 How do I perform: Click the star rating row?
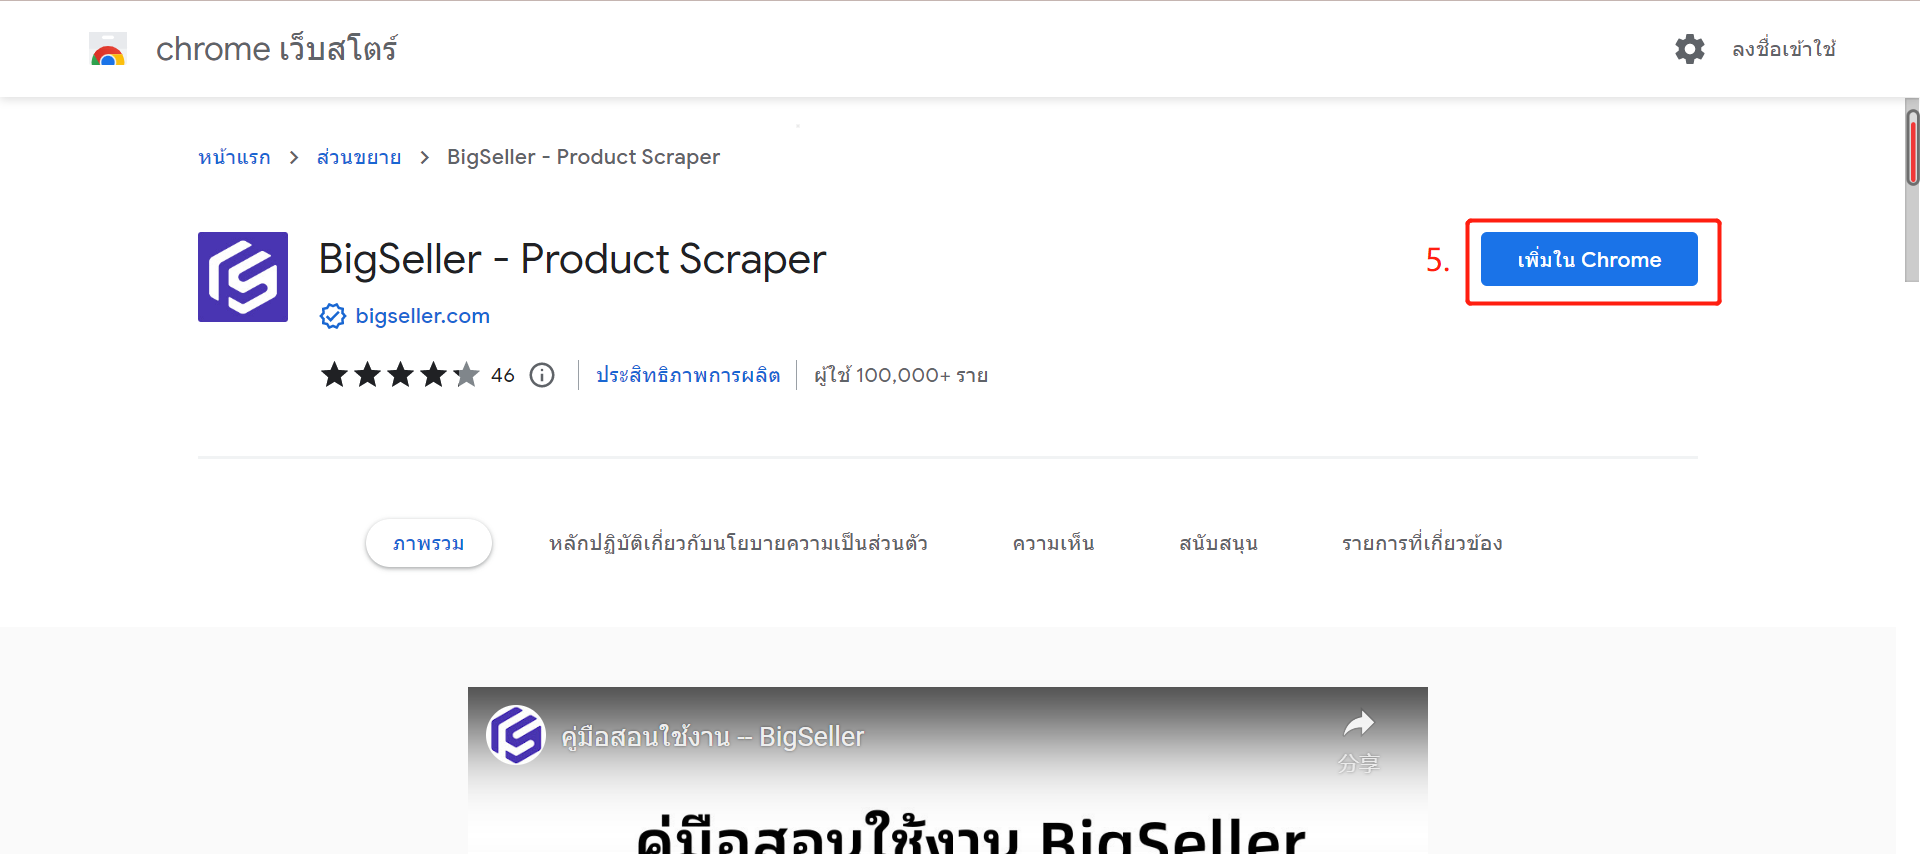tap(400, 375)
